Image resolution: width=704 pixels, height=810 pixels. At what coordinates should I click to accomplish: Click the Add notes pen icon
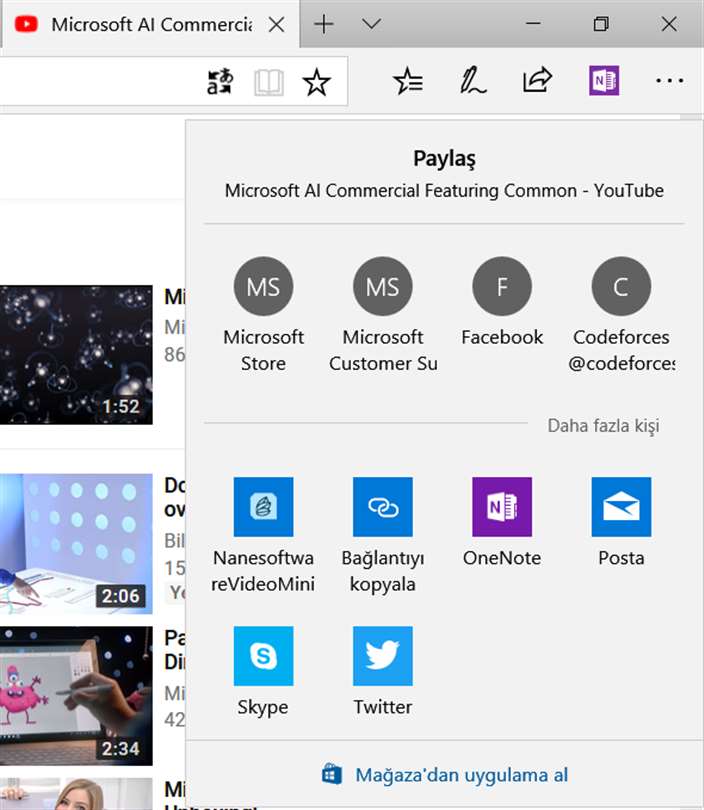pos(473,82)
